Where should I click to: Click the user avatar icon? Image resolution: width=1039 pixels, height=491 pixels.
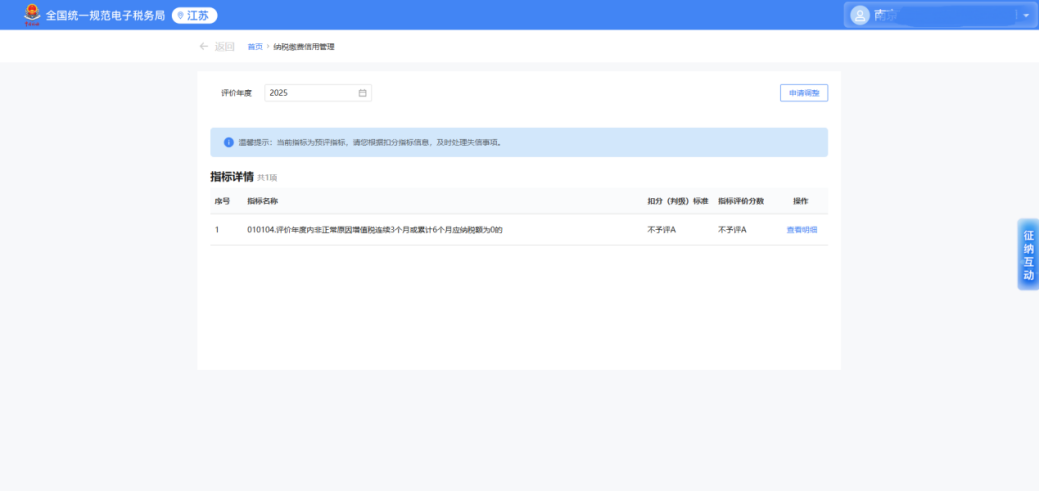[x=859, y=15]
